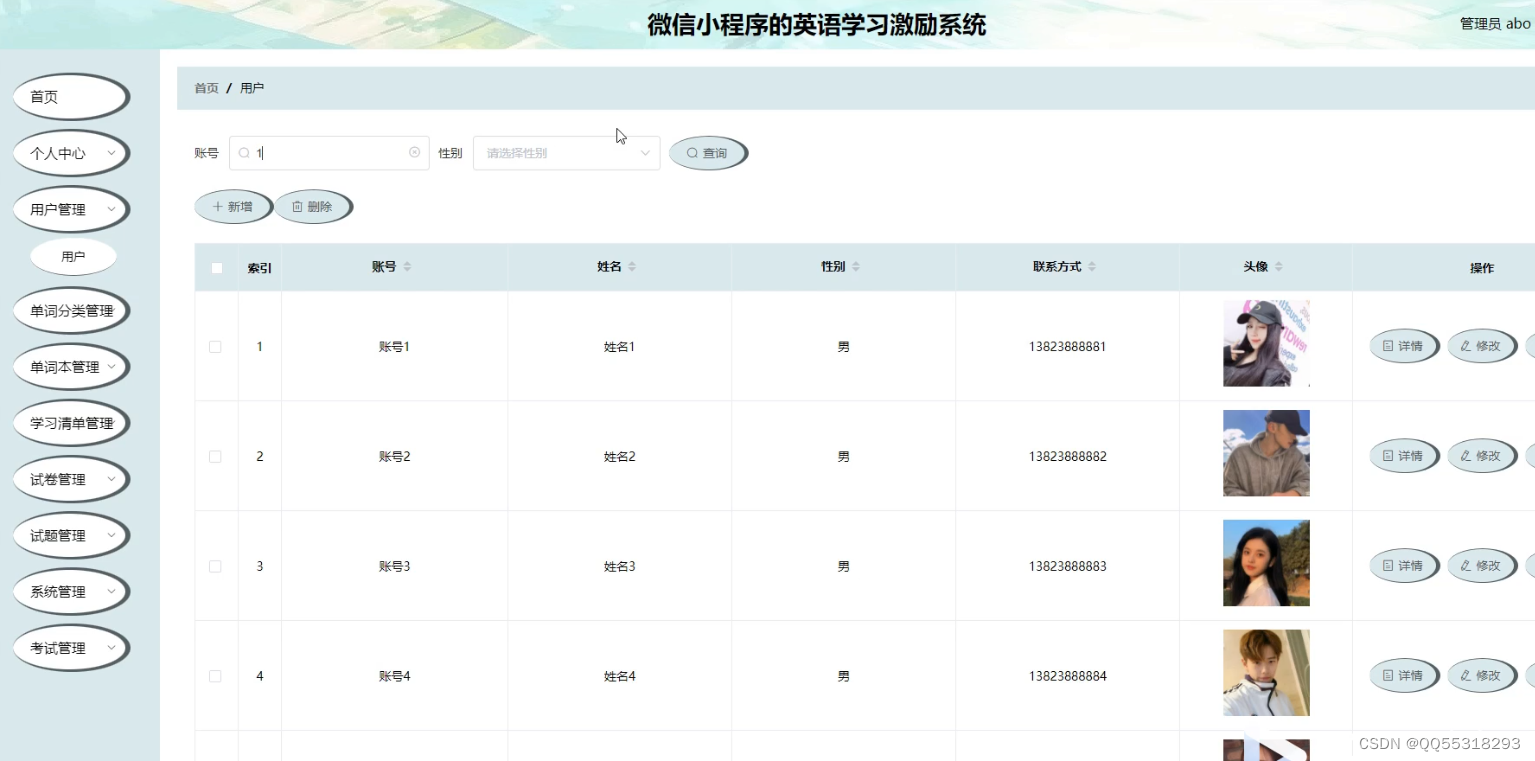
Task: Click the edit pencil icon on row 1's 修改 button
Action: (1466, 345)
